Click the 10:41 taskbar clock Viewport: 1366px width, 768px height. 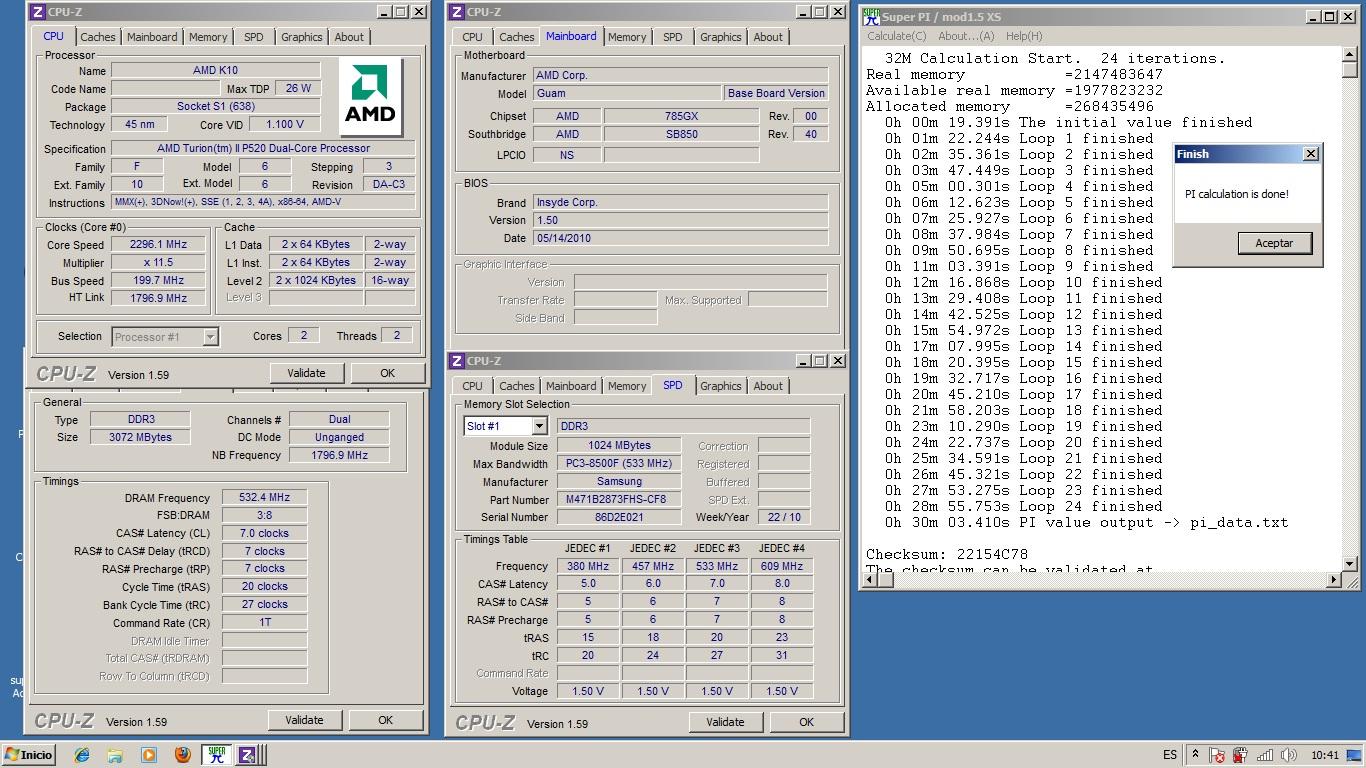tap(1324, 755)
